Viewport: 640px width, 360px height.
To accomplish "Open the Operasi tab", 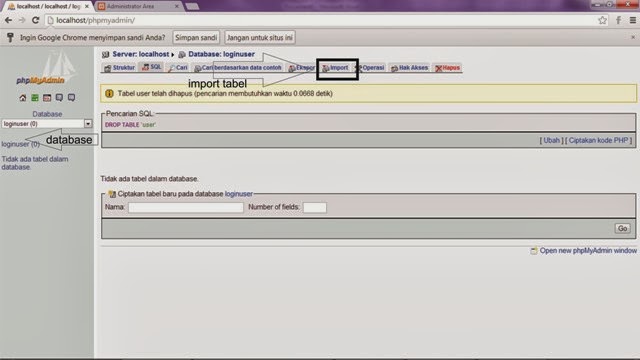I will [x=370, y=68].
